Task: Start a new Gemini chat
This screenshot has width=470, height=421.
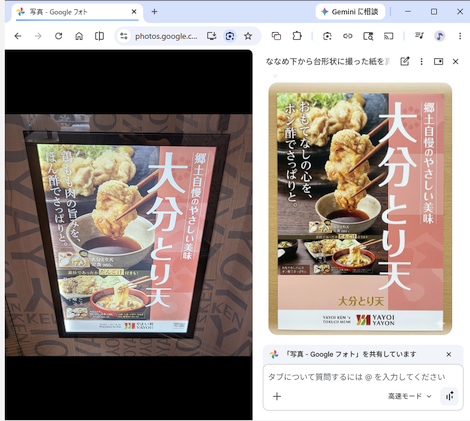Action: point(405,61)
